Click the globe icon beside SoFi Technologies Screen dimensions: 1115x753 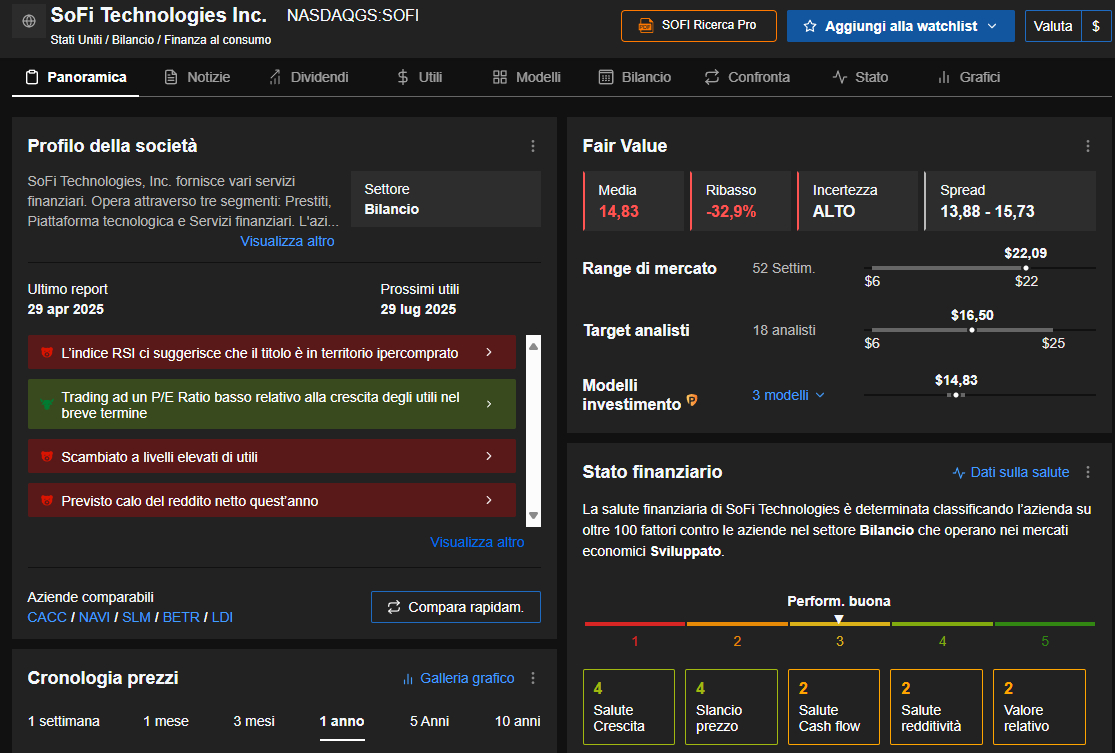(28, 21)
